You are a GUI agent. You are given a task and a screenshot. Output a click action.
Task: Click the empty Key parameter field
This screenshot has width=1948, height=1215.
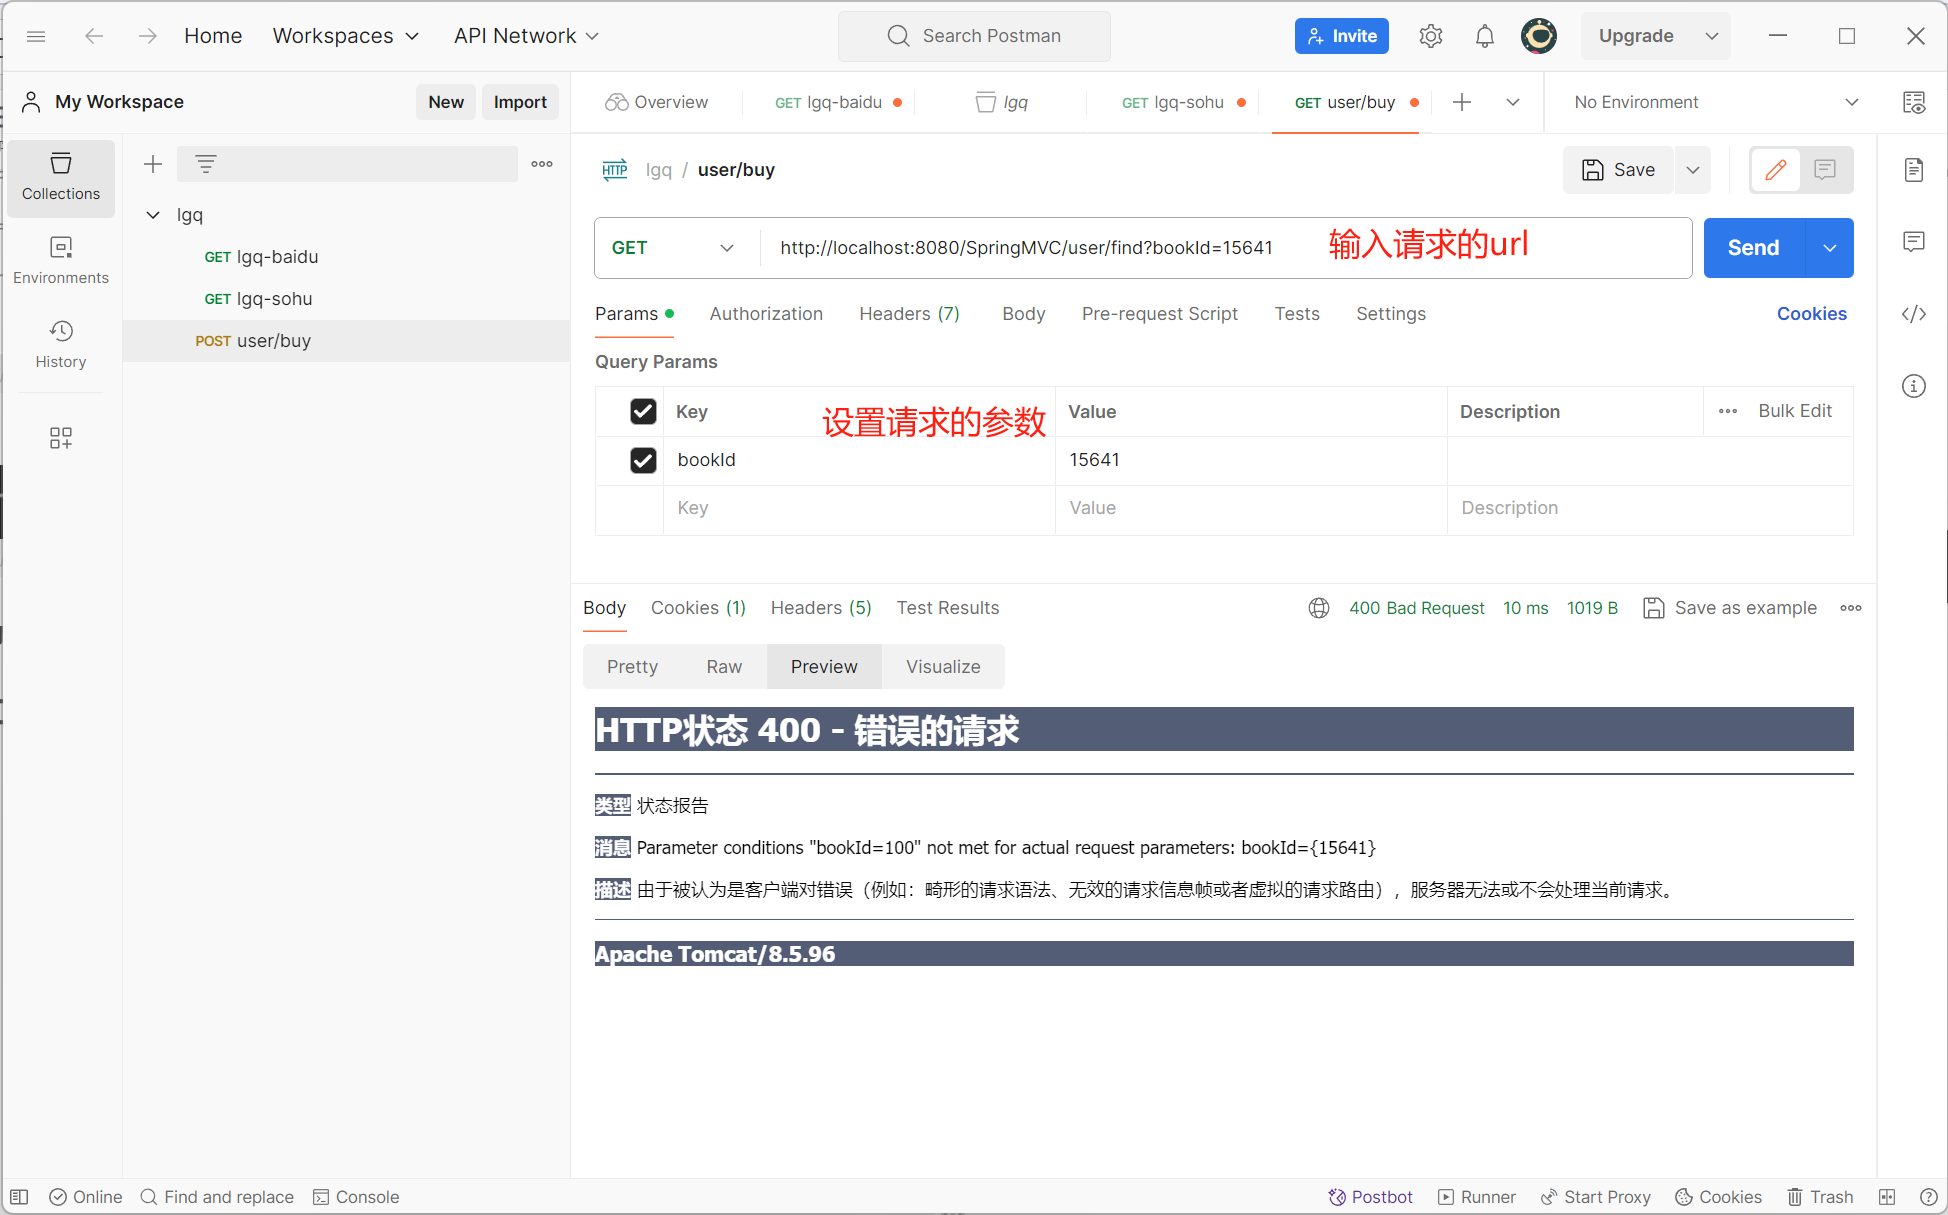(x=860, y=508)
